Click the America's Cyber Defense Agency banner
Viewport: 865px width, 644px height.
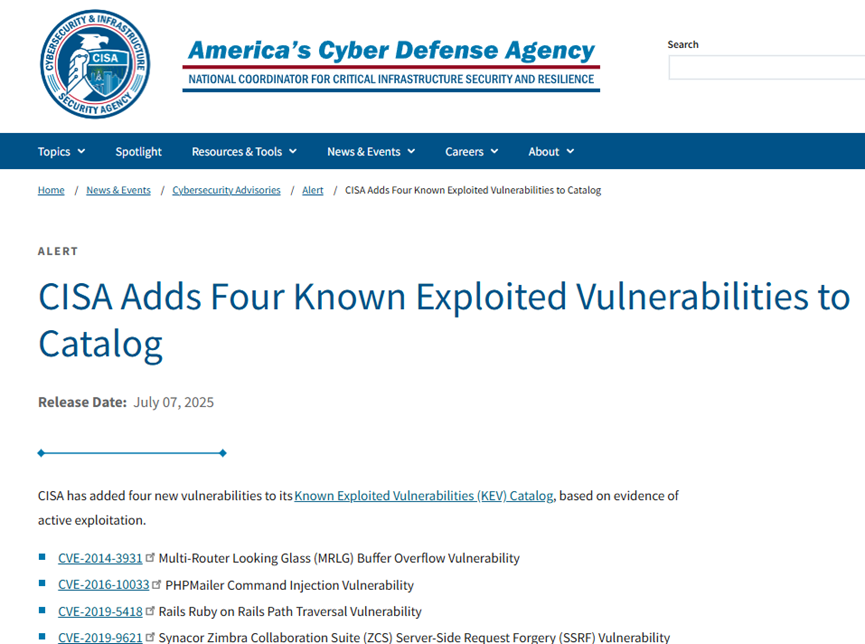pos(391,63)
